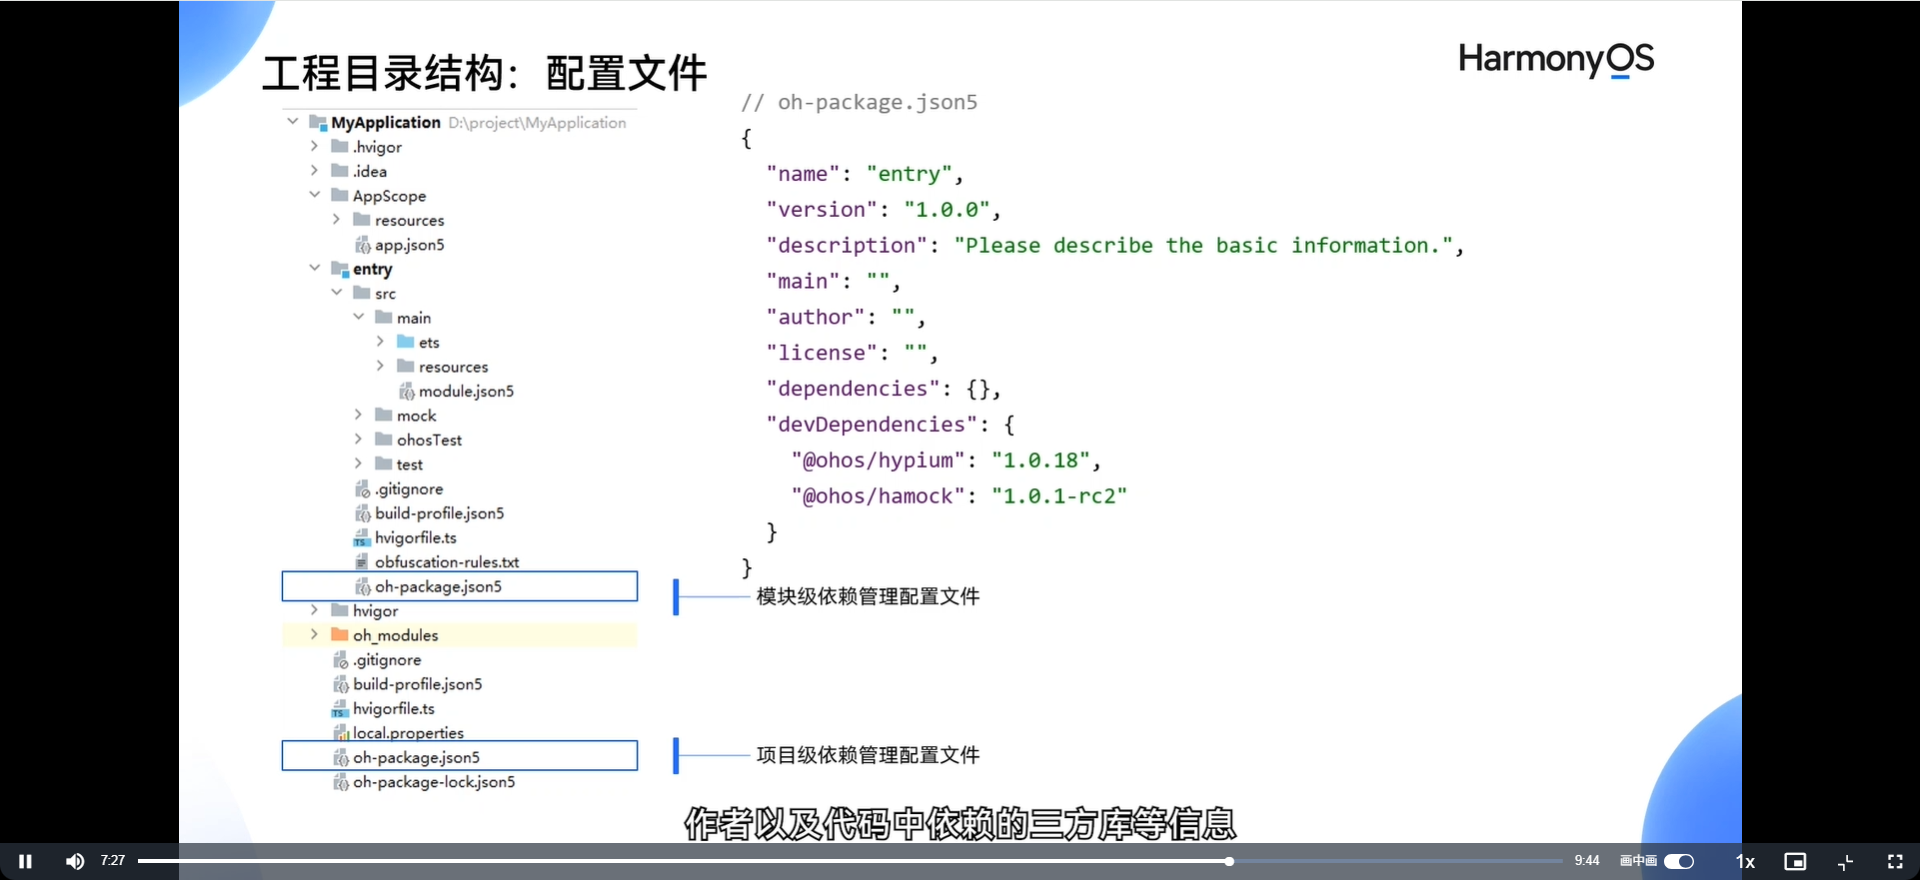The image size is (1920, 880).
Task: Expand the .hvigor folder chevron
Action: point(314,146)
